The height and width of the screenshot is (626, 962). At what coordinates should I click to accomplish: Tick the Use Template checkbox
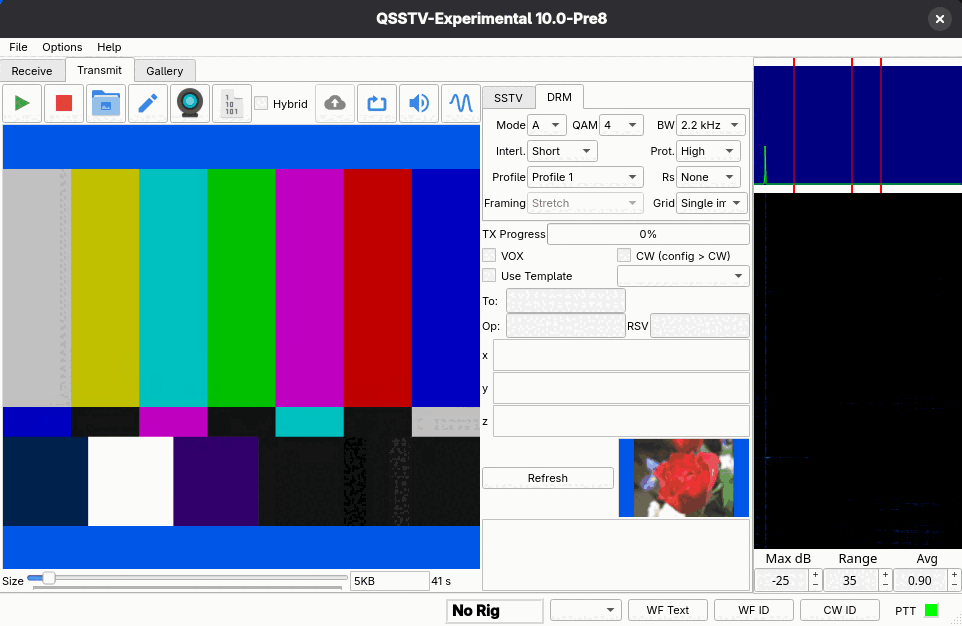pos(489,276)
